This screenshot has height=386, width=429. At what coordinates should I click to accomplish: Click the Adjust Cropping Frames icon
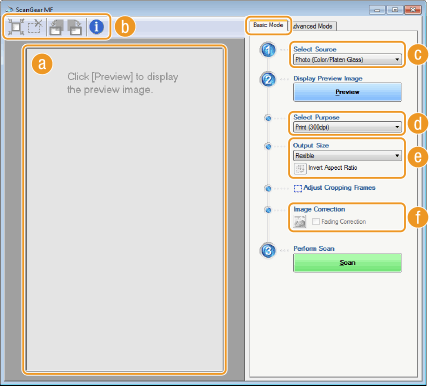[x=298, y=189]
